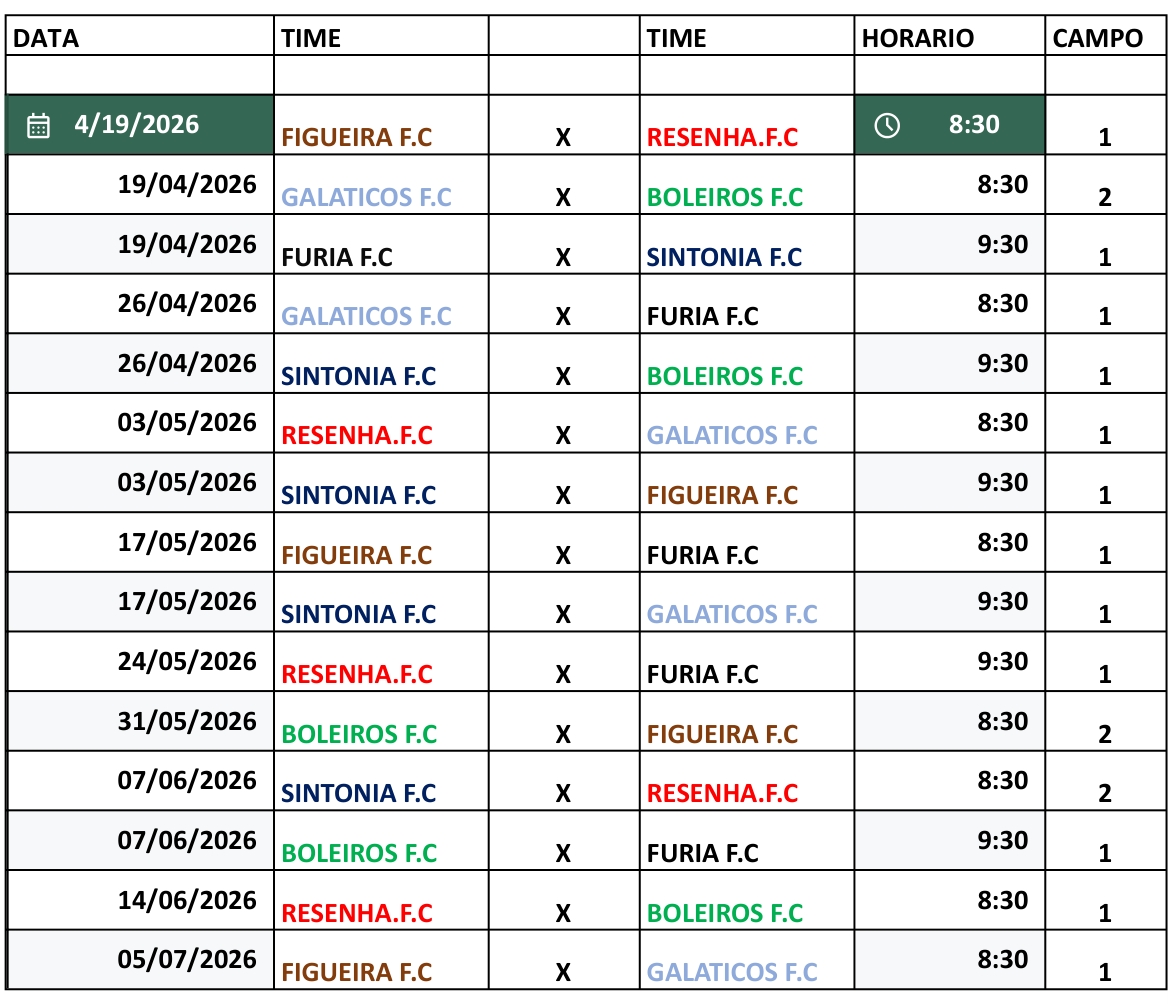Click the clock icon beside 8:30
The width and height of the screenshot is (1175, 1004).
coord(887,126)
